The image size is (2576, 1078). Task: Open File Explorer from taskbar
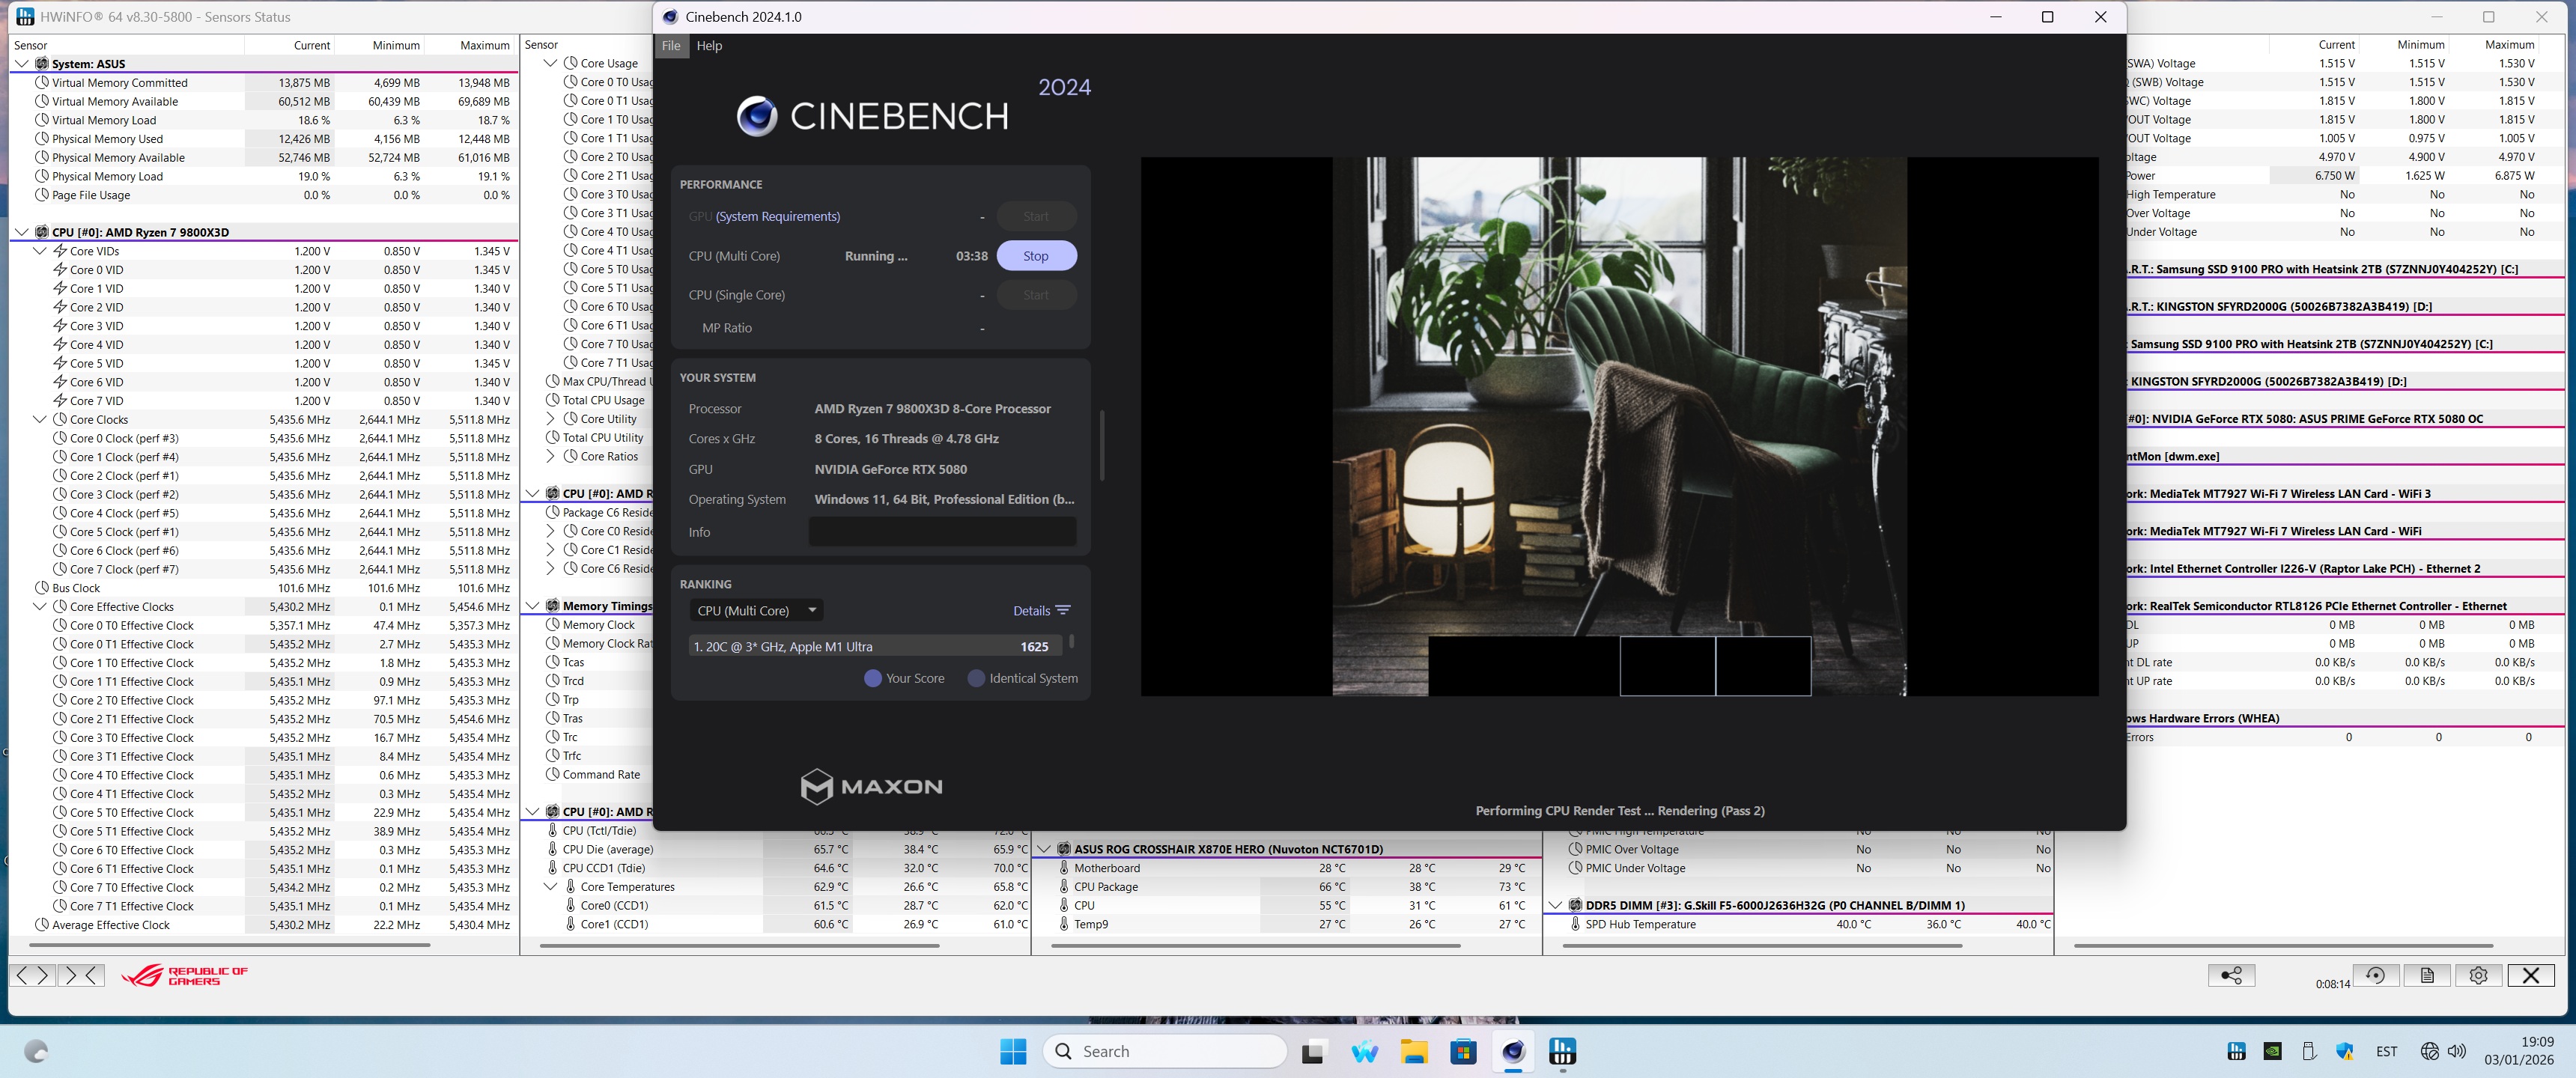pyautogui.click(x=1413, y=1051)
